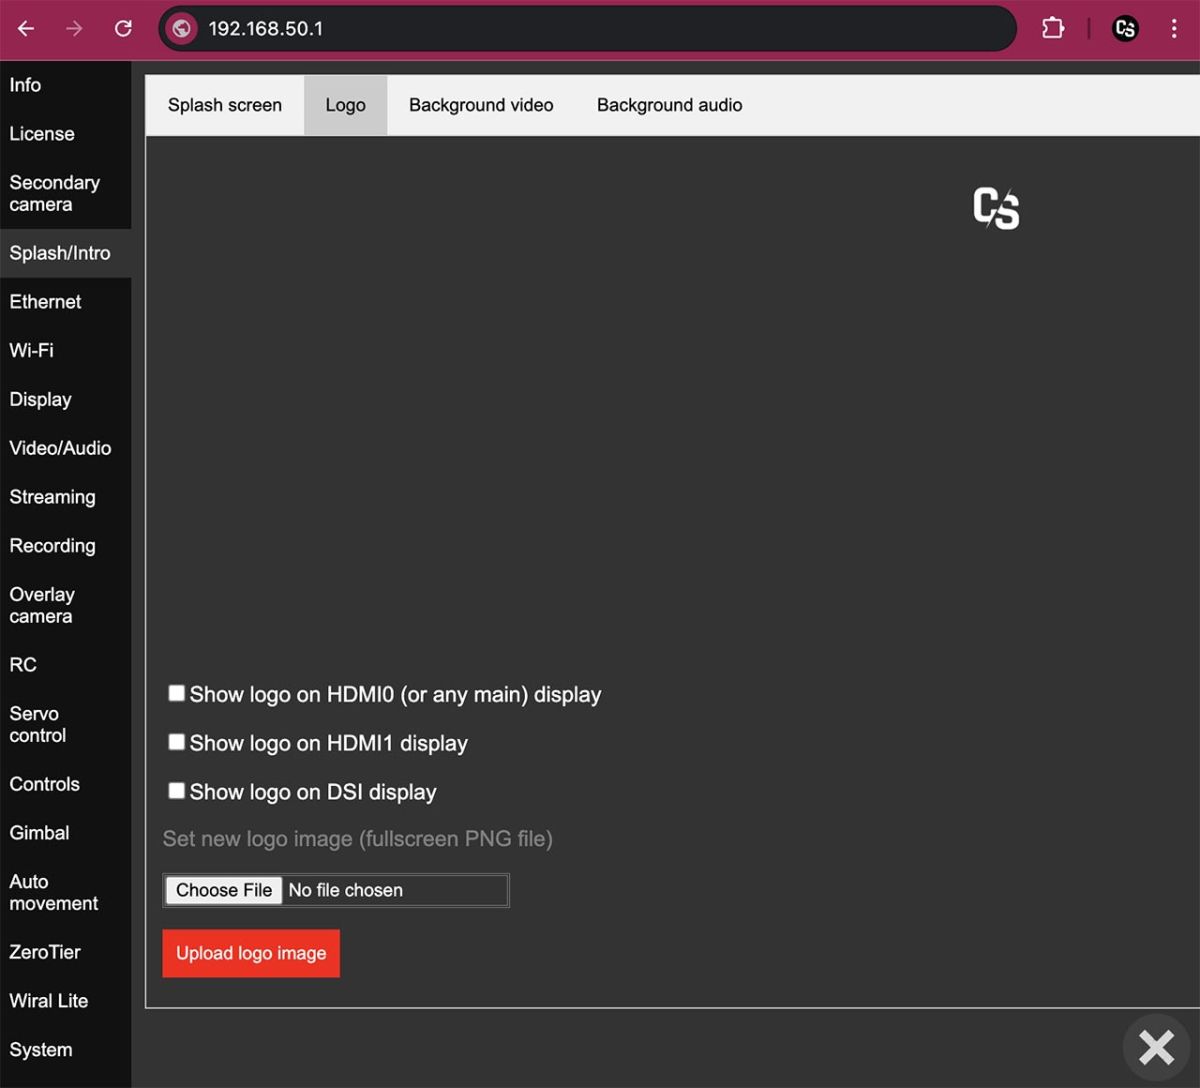Viewport: 1200px width, 1088px height.
Task: Switch to the Background video tab
Action: tap(480, 104)
